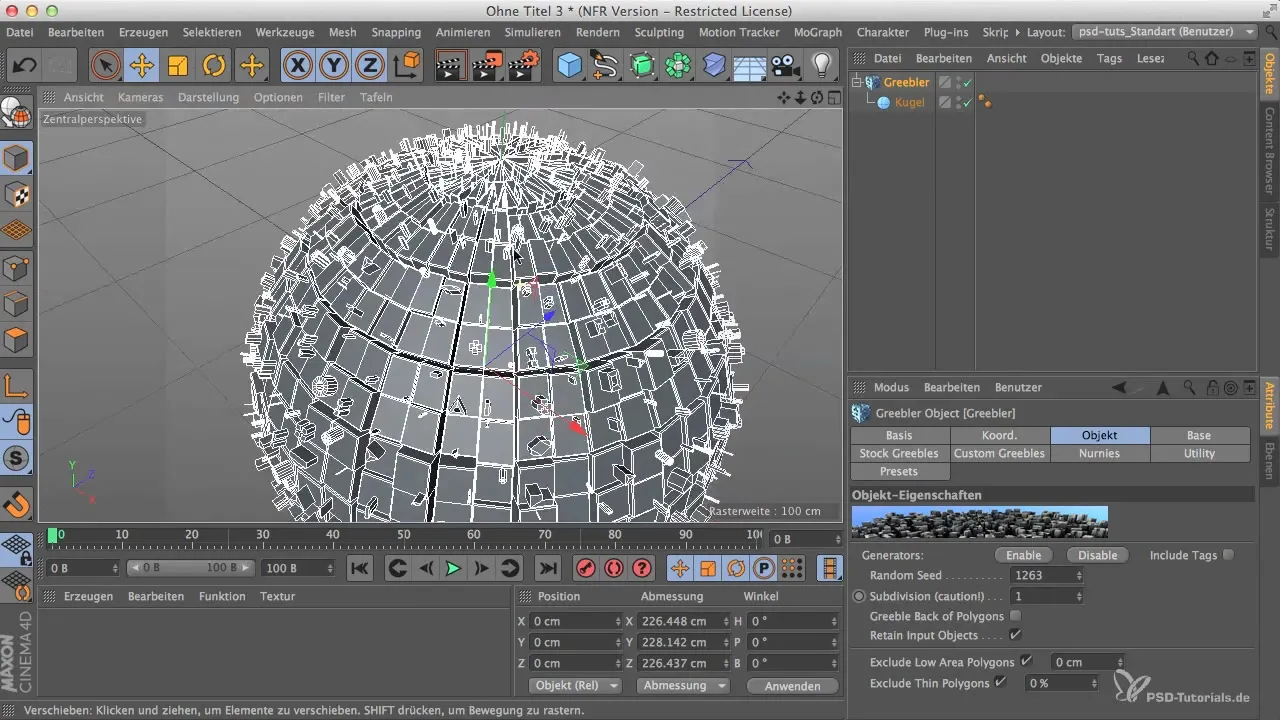
Task: Switch the coordinate system icon
Action: tap(407, 66)
